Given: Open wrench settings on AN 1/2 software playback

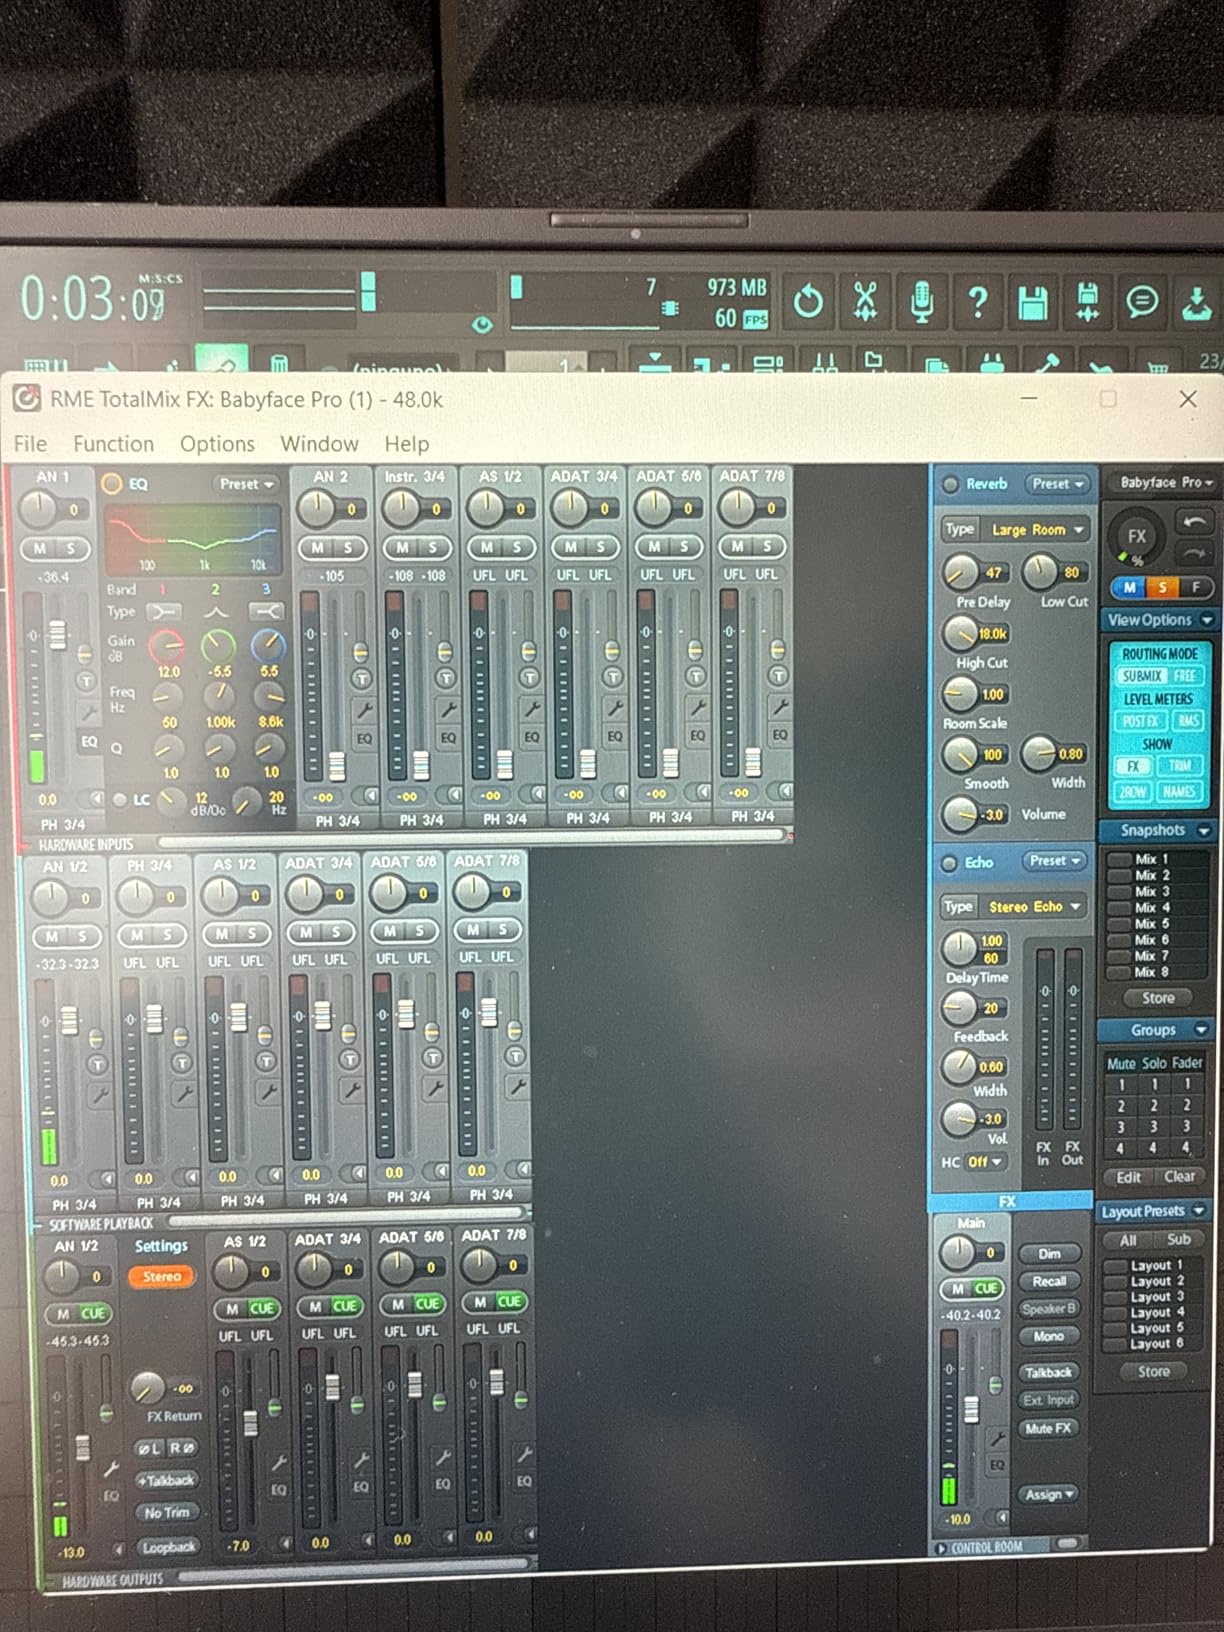Looking at the screenshot, I should point(99,1096).
